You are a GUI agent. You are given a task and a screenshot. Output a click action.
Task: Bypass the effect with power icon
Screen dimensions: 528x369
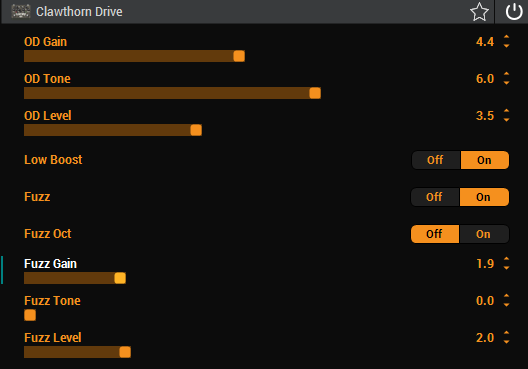pos(514,12)
